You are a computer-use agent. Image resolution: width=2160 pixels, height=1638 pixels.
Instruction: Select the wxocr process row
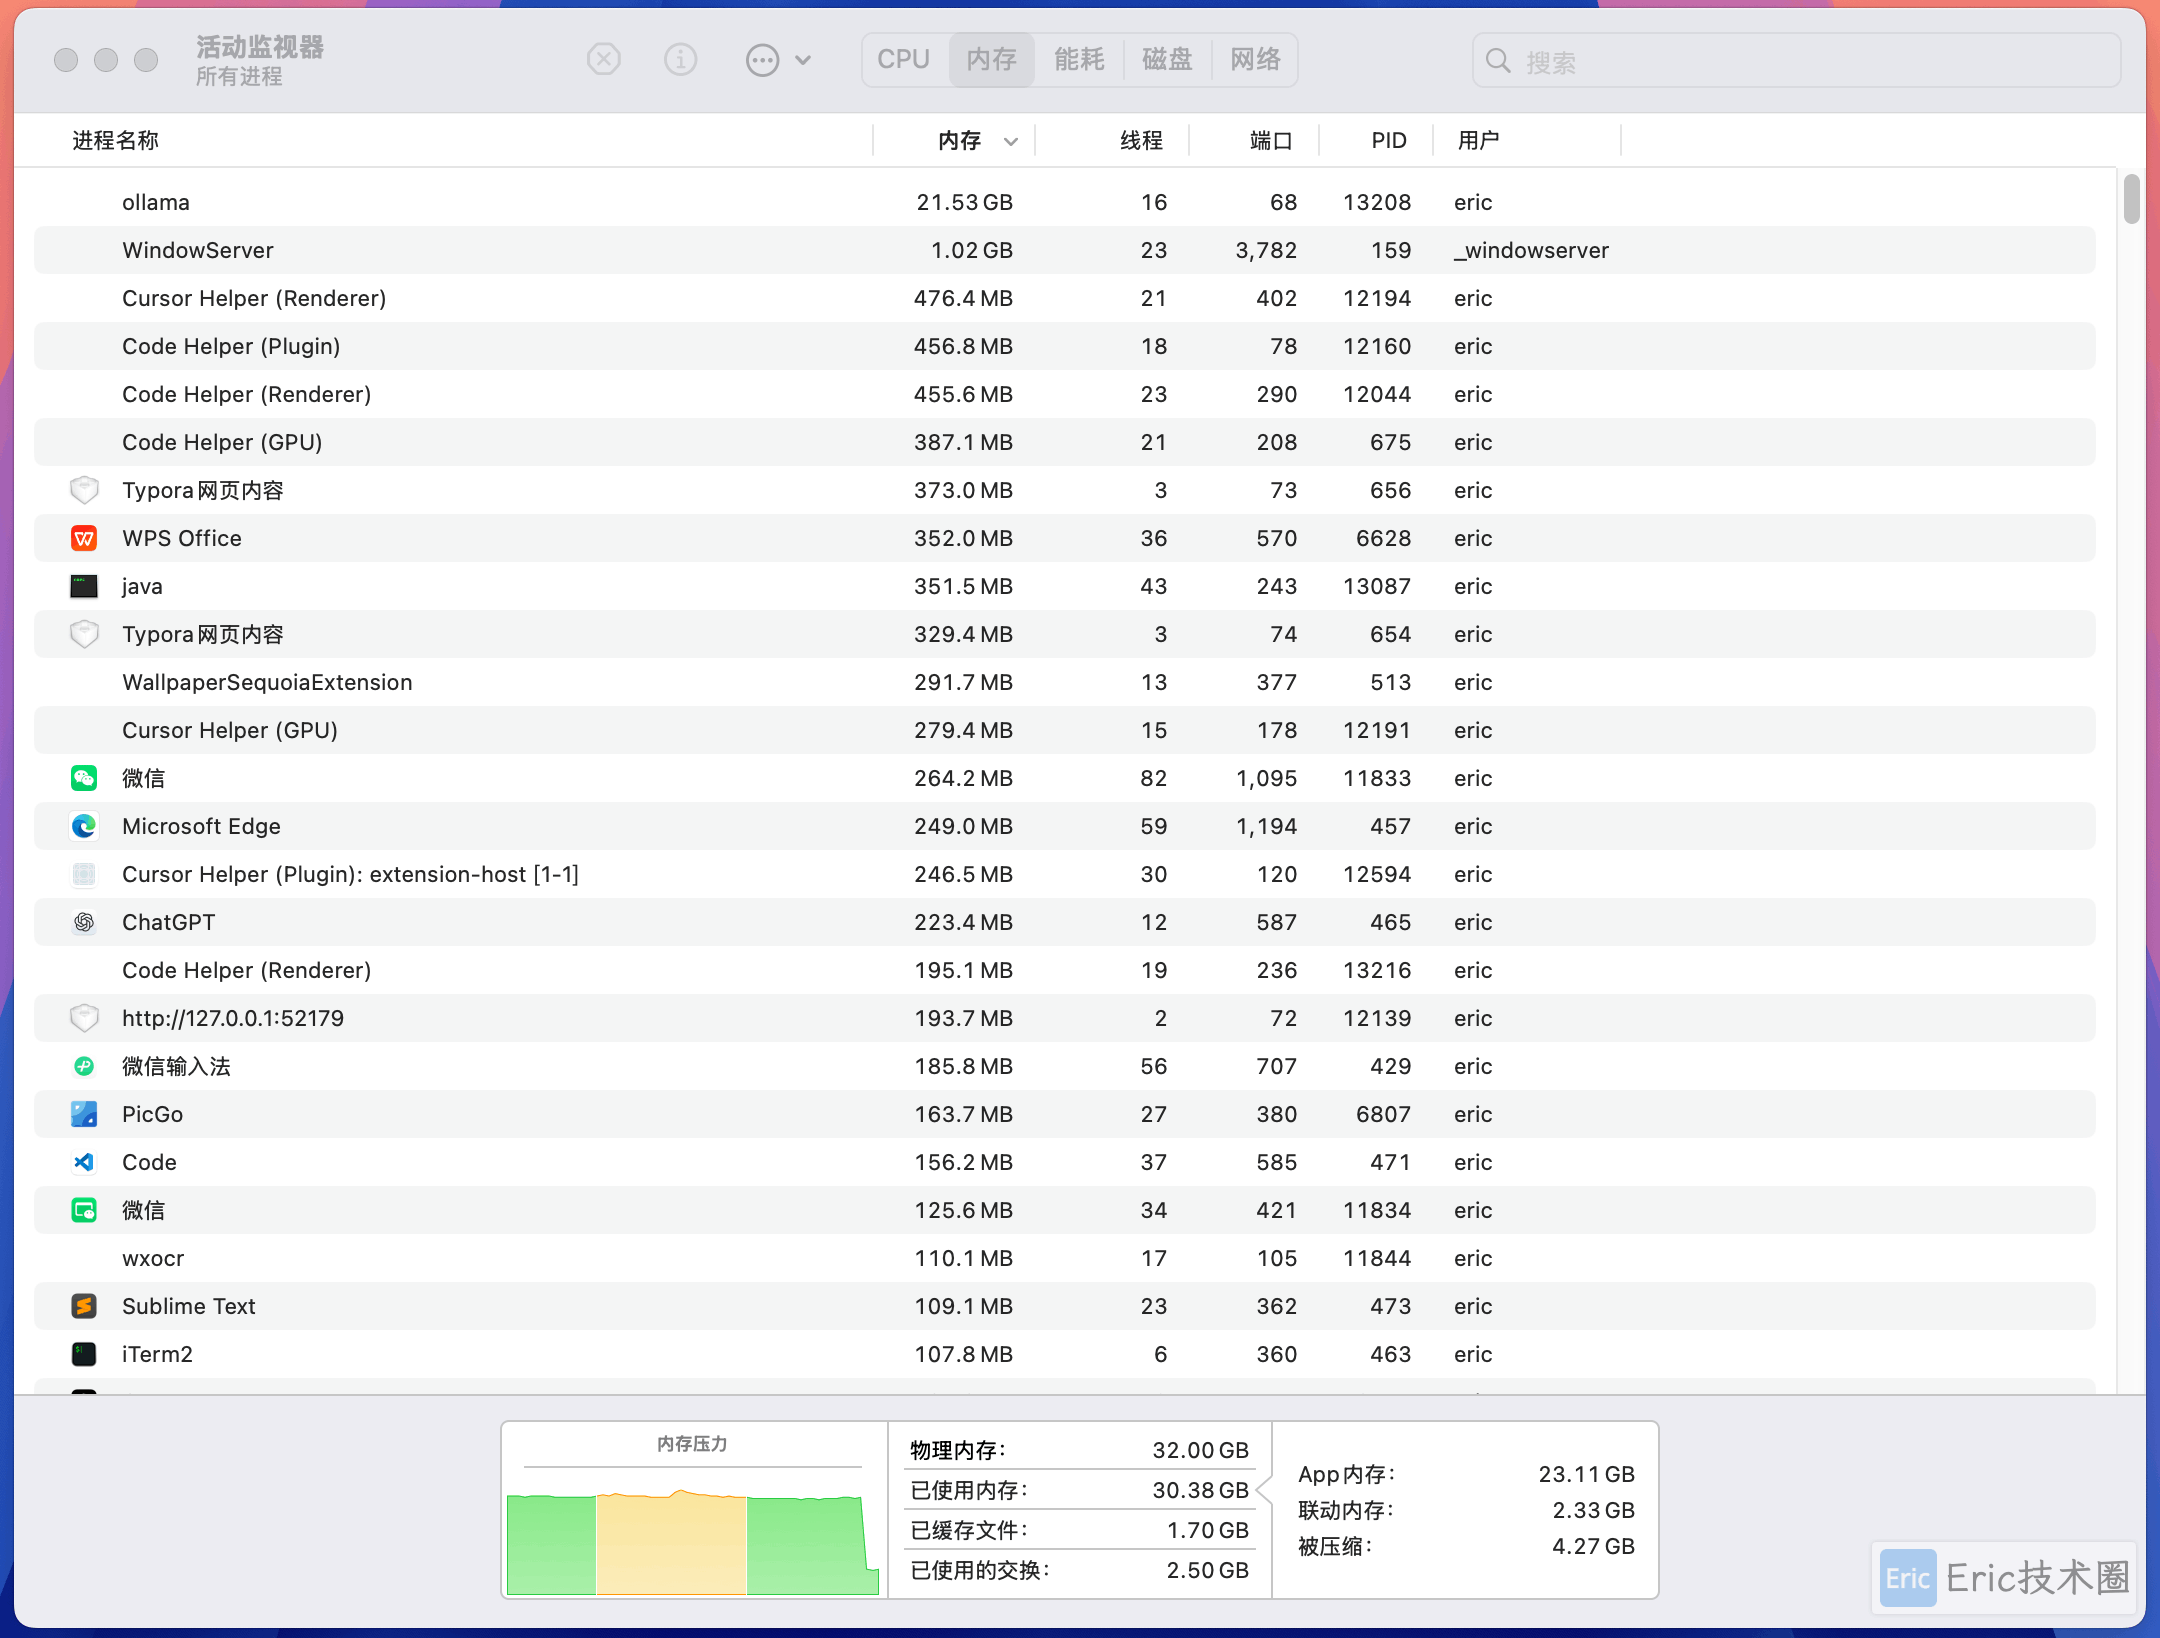pyautogui.click(x=1064, y=1258)
